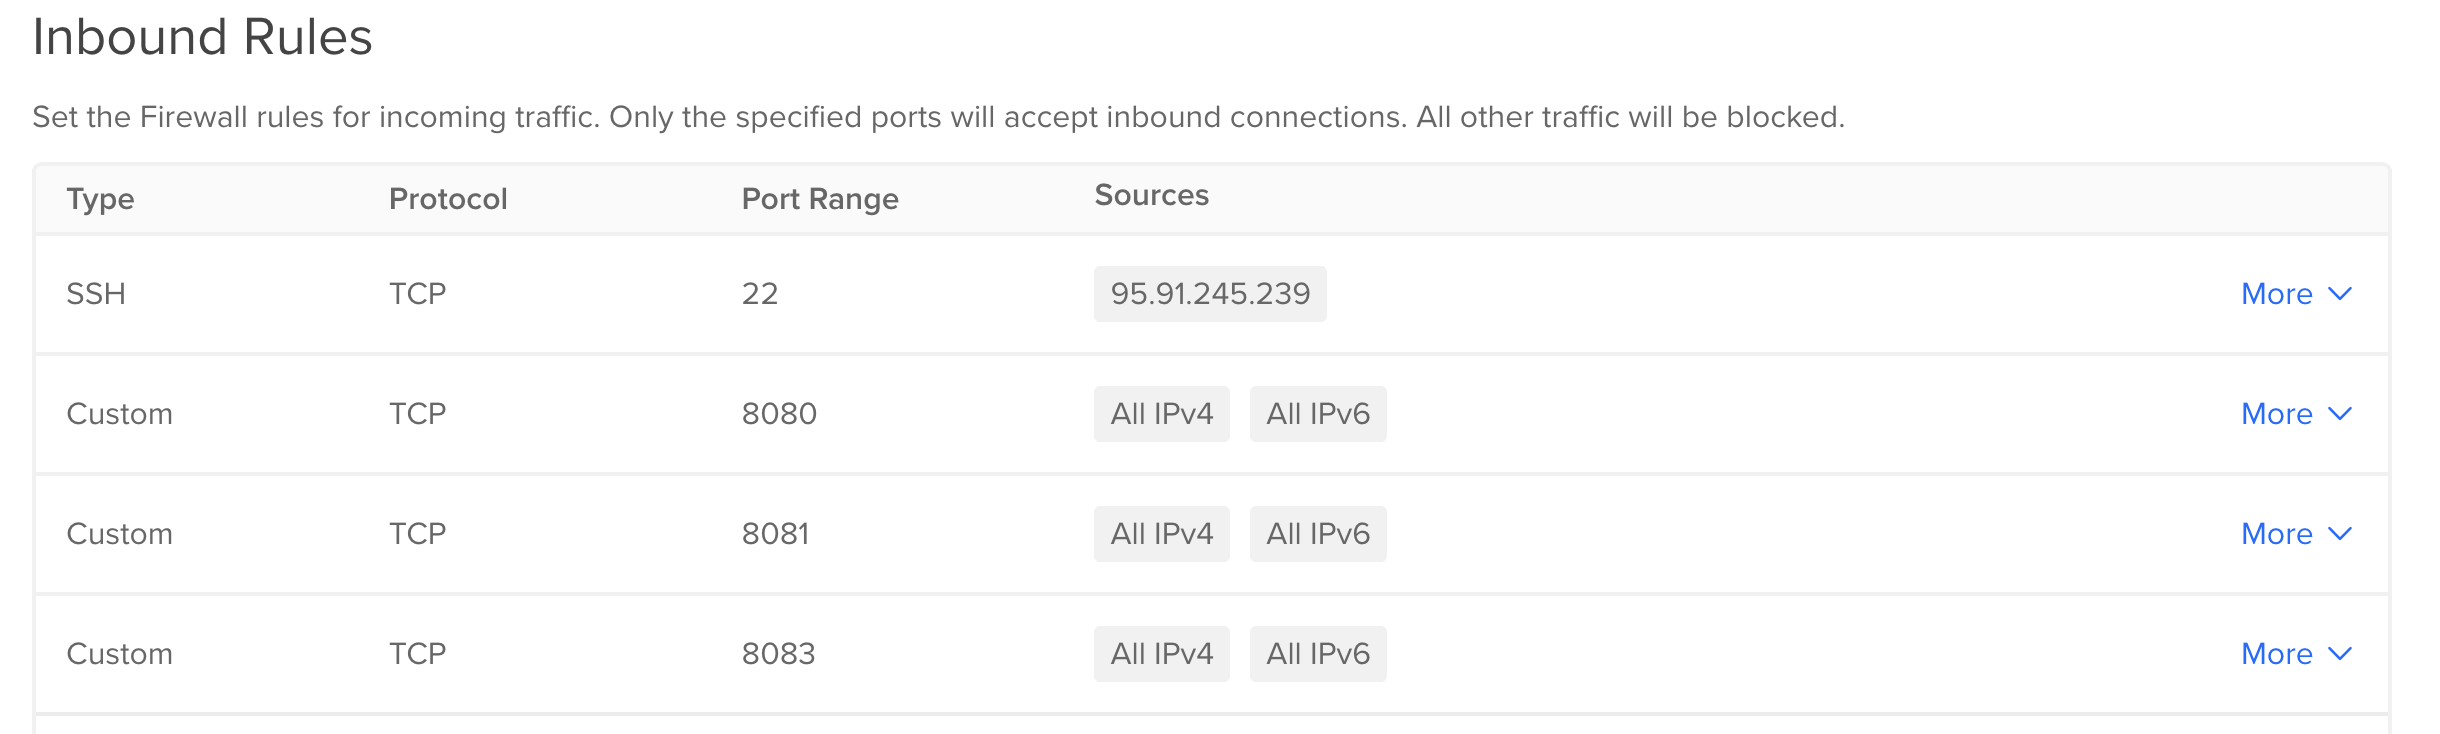Click the chevron arrow on the 8080 row

coord(2340,414)
